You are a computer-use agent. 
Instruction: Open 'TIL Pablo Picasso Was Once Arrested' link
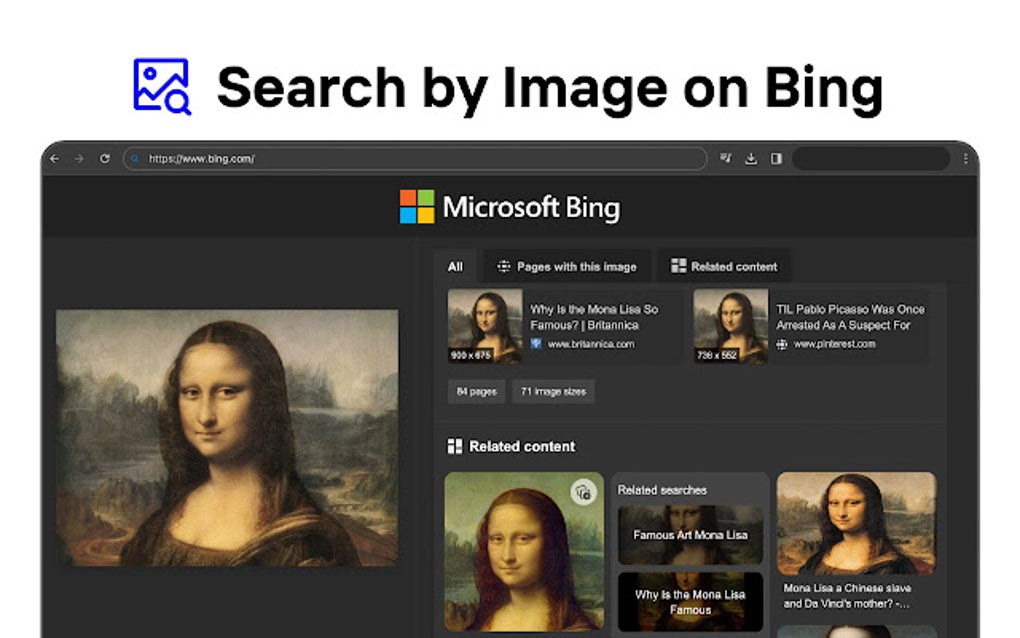click(850, 317)
